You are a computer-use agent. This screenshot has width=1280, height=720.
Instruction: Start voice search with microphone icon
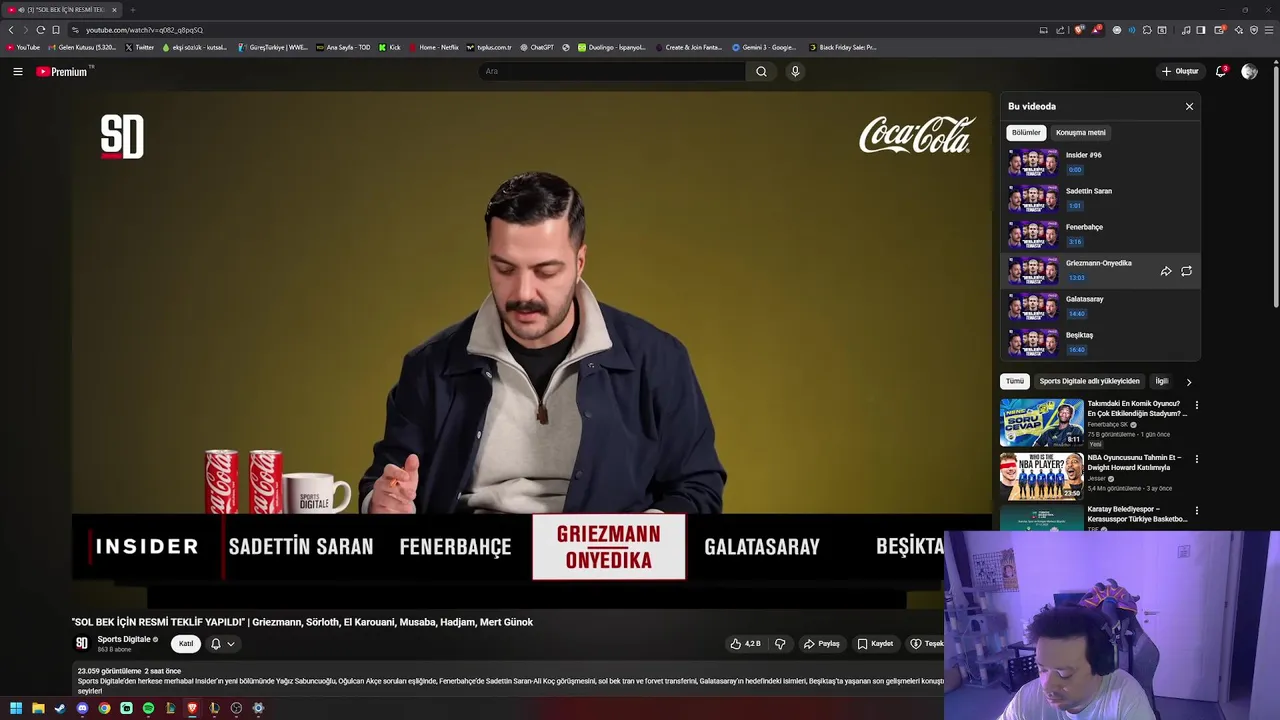coord(795,71)
